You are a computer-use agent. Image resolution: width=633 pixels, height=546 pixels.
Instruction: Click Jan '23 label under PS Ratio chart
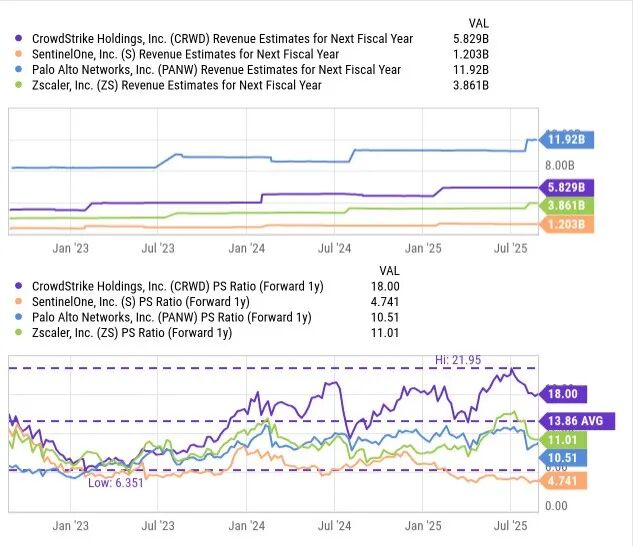[x=70, y=525]
